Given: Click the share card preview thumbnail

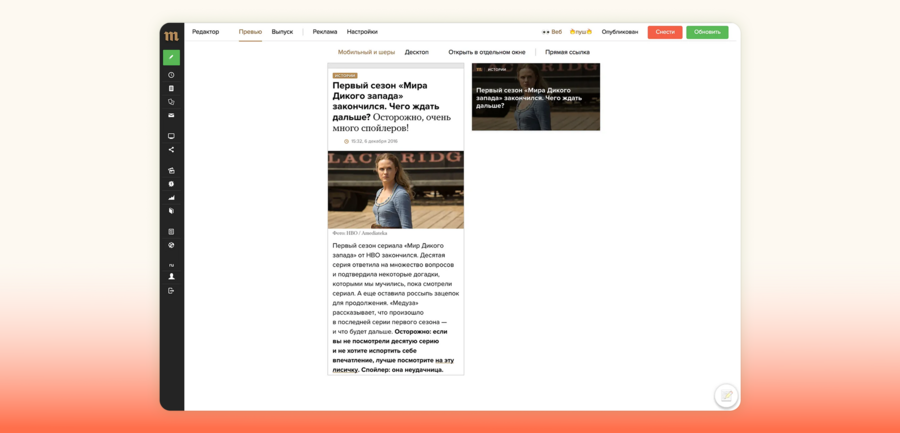Looking at the screenshot, I should coord(536,96).
